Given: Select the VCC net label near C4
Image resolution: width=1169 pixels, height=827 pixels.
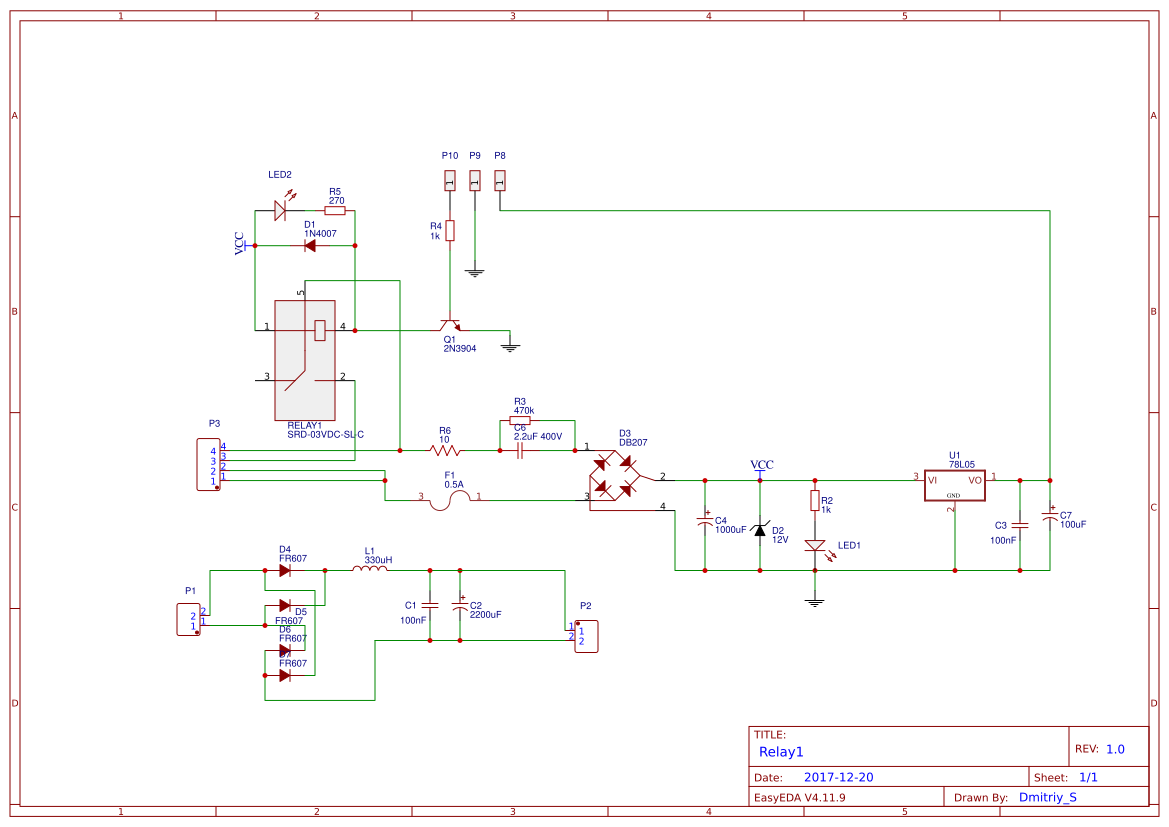Looking at the screenshot, I should point(763,464).
